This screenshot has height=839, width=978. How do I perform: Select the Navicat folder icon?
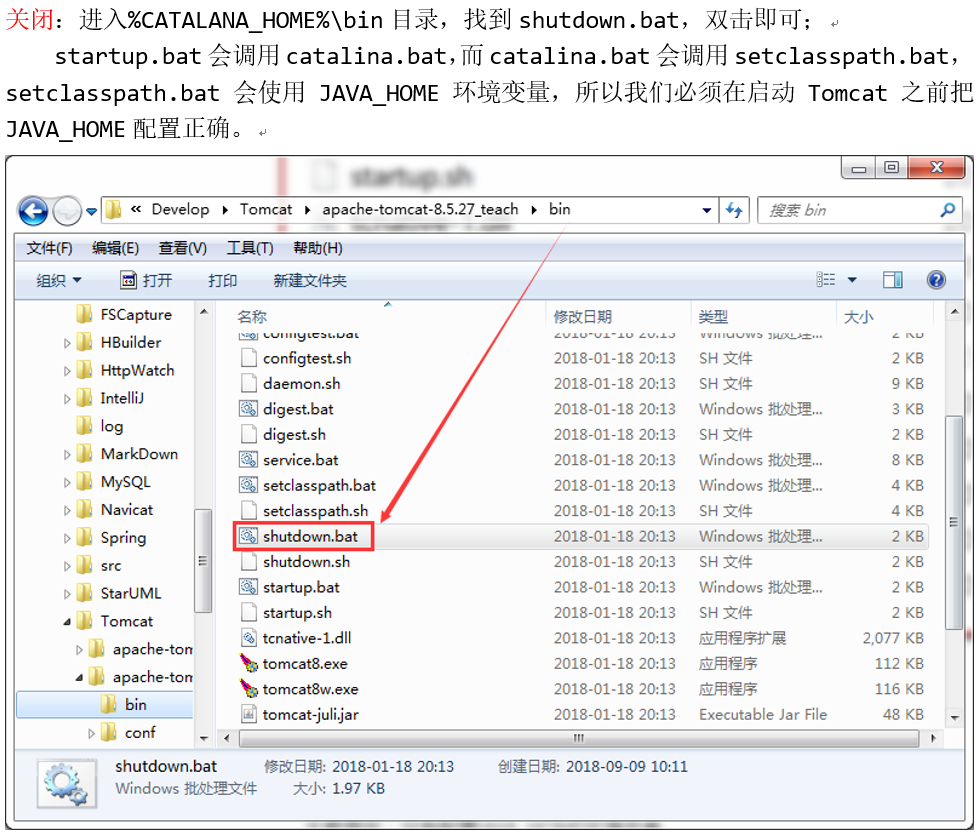pos(84,510)
